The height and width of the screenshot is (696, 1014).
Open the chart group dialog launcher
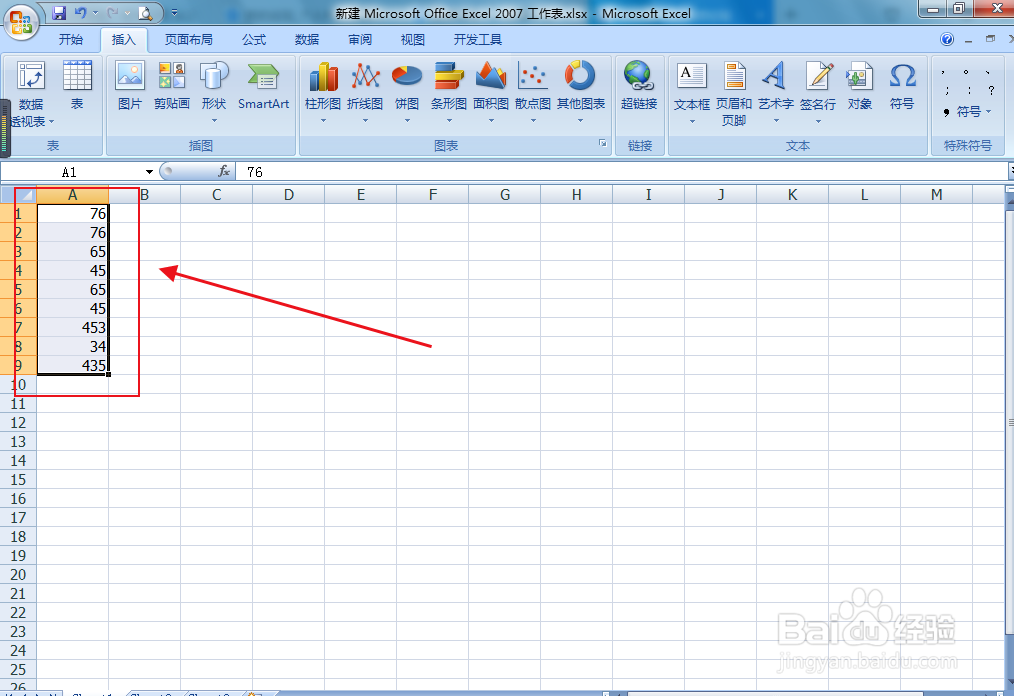point(603,143)
